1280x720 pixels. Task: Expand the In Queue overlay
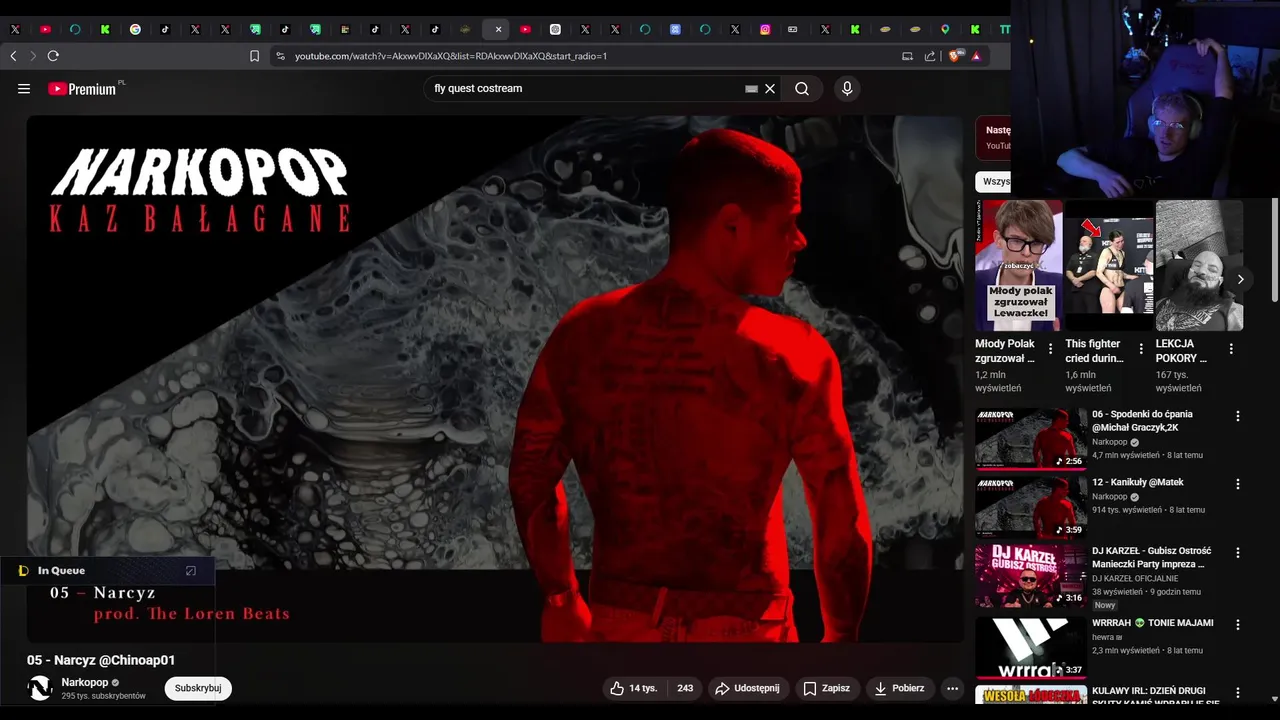pos(191,571)
